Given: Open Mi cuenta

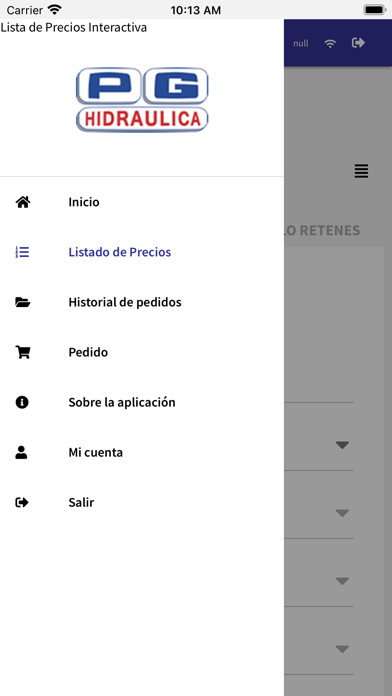Looking at the screenshot, I should pyautogui.click(x=142, y=452).
